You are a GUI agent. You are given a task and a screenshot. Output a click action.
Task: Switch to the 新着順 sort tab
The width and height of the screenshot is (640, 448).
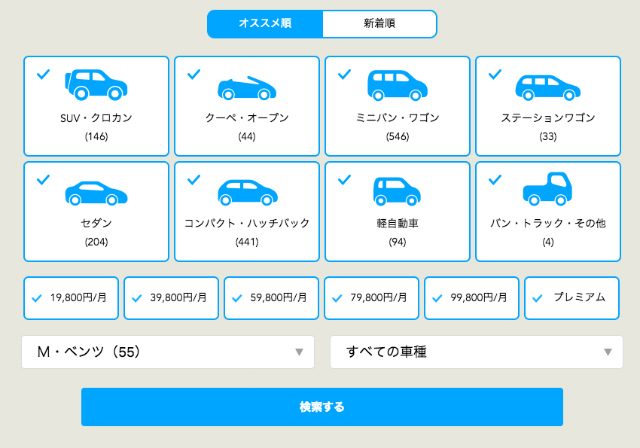tap(379, 24)
